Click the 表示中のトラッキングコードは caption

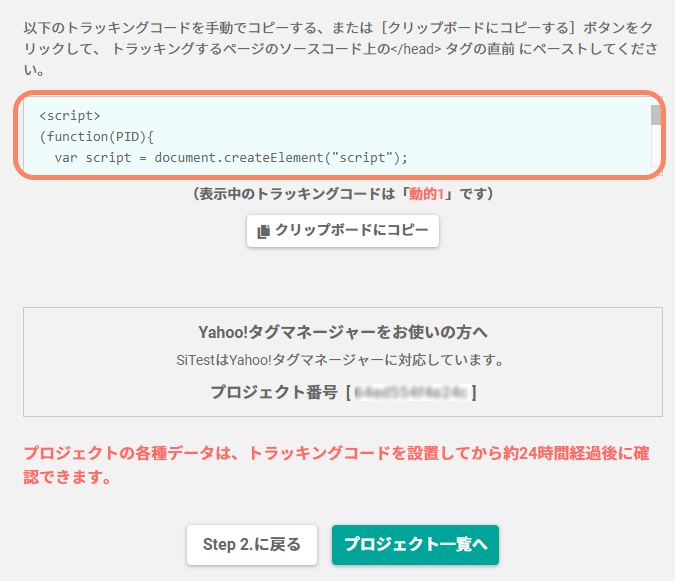click(343, 194)
